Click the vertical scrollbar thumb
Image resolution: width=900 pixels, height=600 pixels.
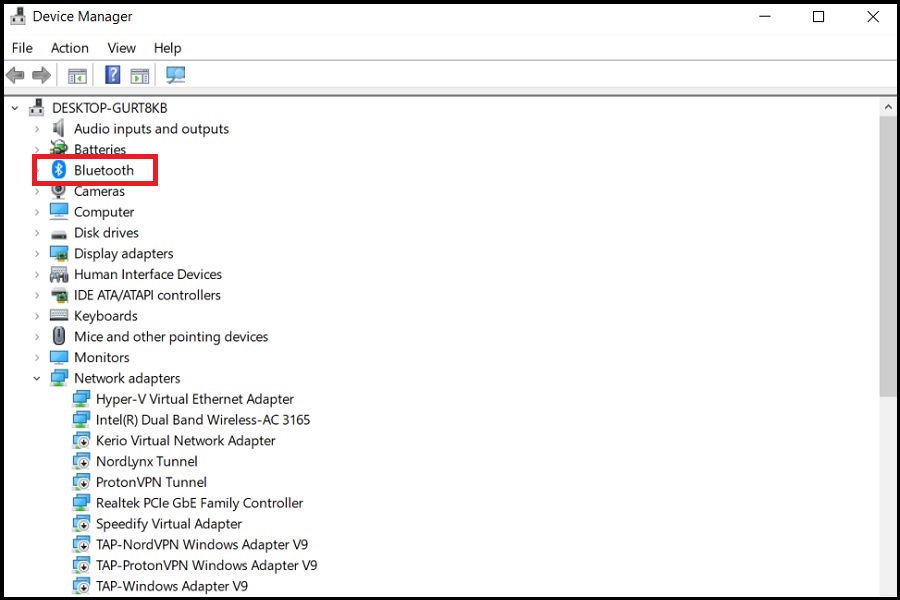pos(887,256)
